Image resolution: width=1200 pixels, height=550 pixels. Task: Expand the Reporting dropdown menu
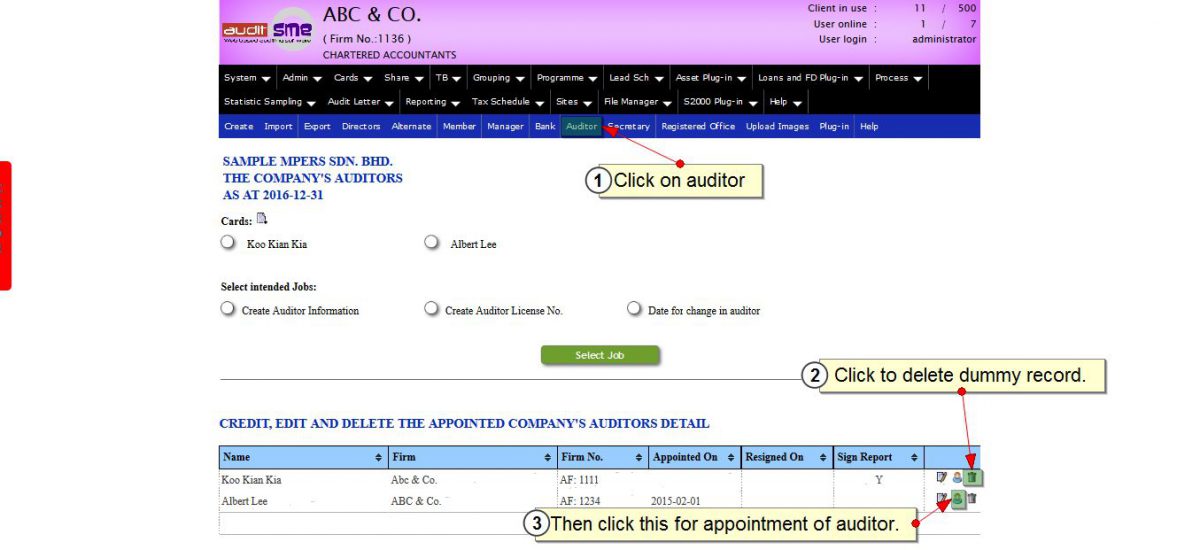(432, 102)
